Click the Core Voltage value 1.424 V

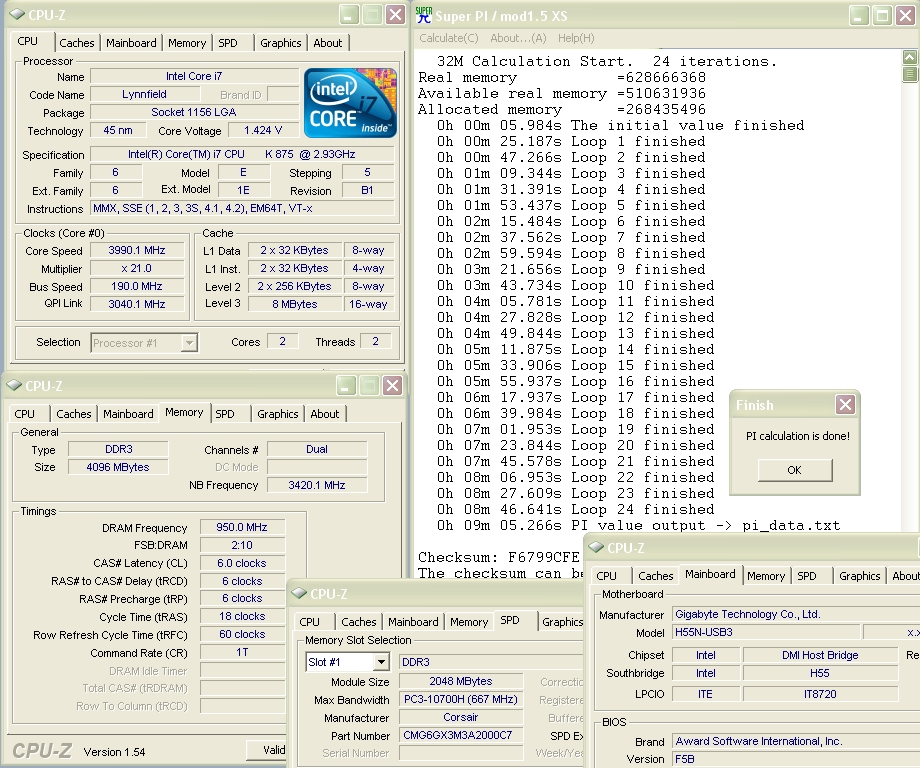point(263,130)
